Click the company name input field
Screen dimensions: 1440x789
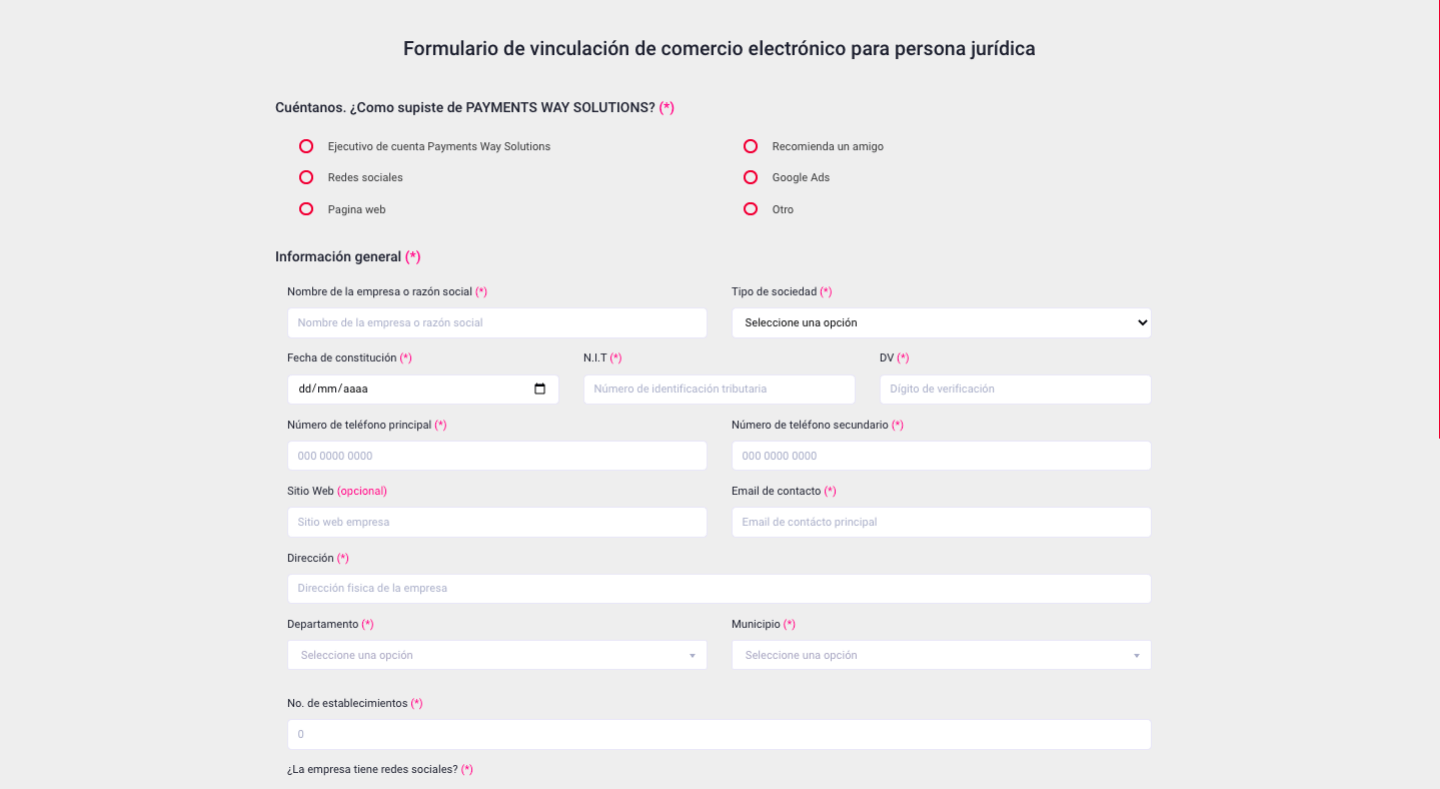coord(496,323)
